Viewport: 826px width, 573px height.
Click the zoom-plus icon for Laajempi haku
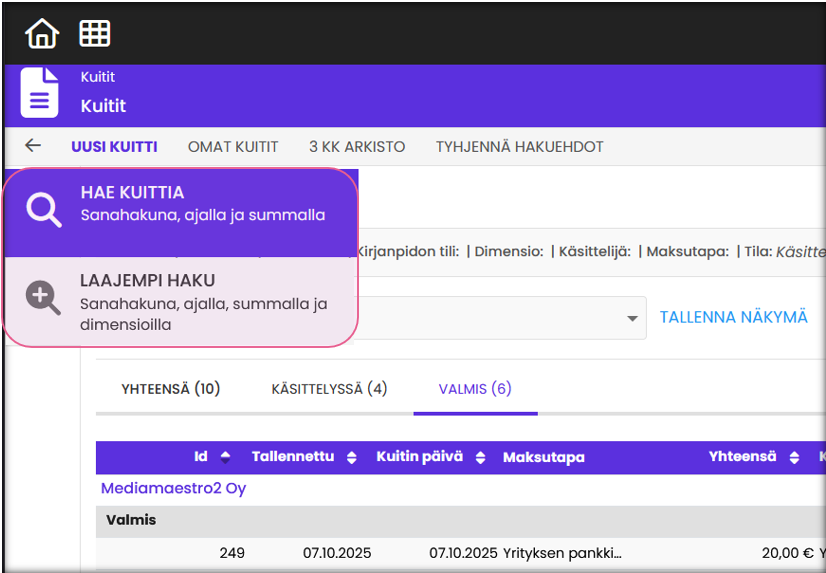[x=44, y=298]
